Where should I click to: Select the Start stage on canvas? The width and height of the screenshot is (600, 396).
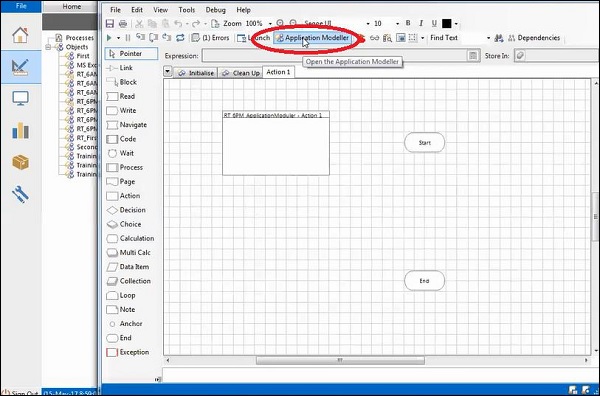point(424,143)
